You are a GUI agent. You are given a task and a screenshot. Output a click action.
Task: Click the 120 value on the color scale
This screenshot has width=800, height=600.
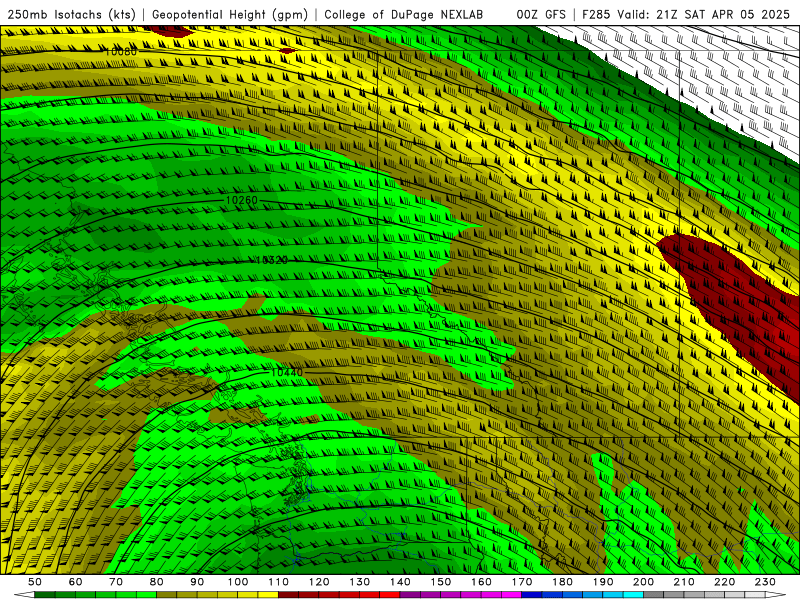coord(319,582)
